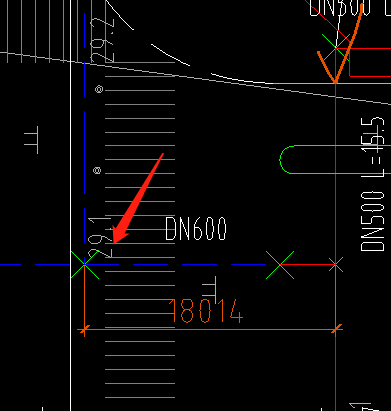Viewport: 391px width, 411px height.
Task: Click the orange 18014 dimension text
Action: click(206, 311)
